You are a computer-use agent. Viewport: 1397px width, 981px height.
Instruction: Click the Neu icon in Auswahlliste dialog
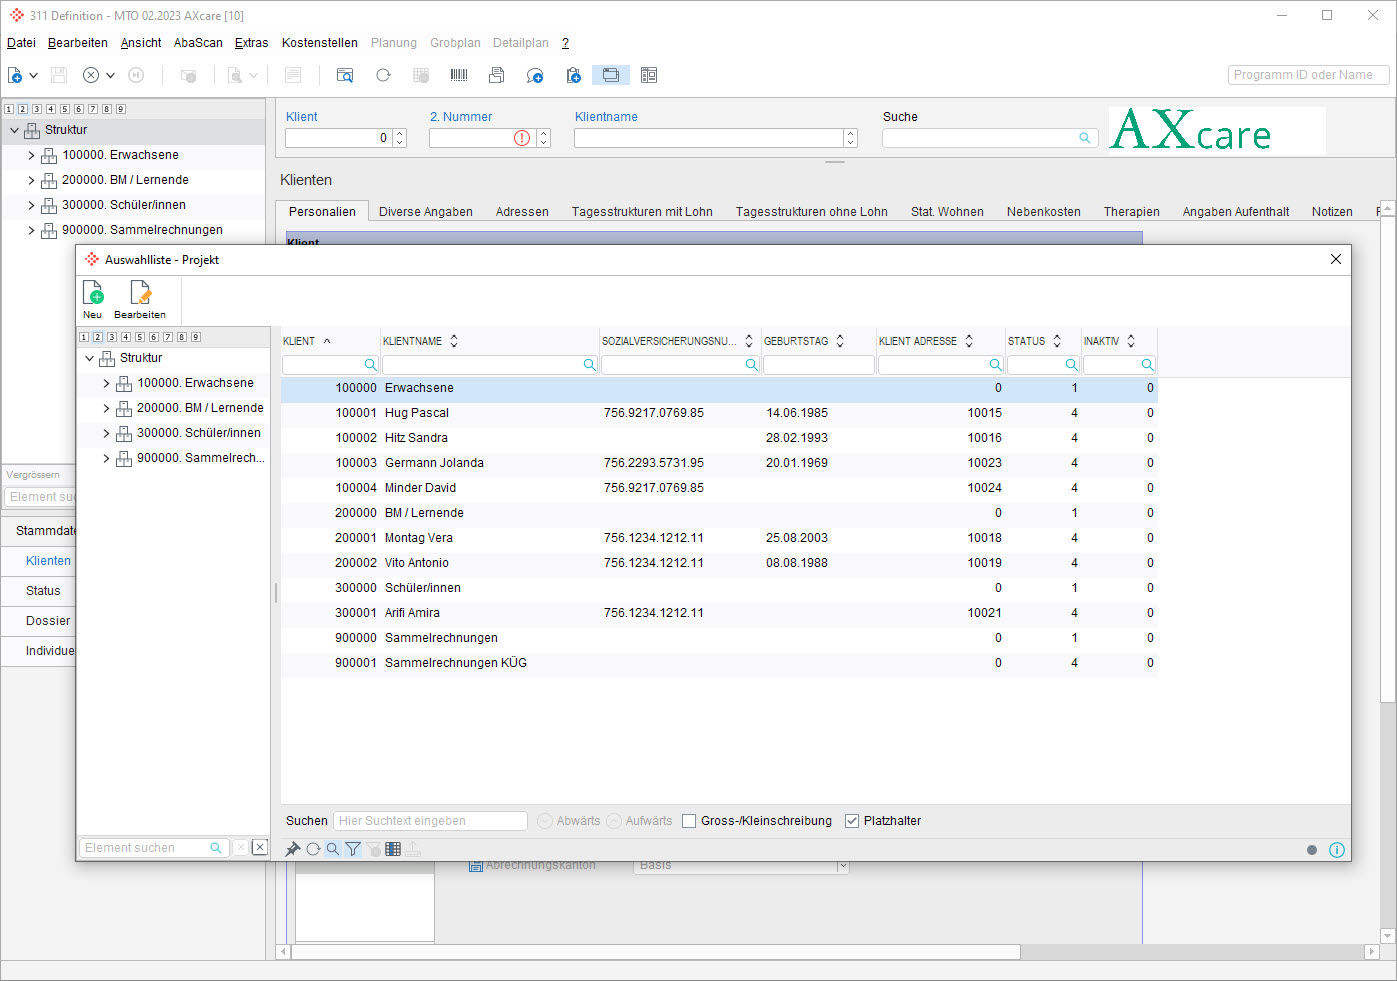[x=93, y=293]
